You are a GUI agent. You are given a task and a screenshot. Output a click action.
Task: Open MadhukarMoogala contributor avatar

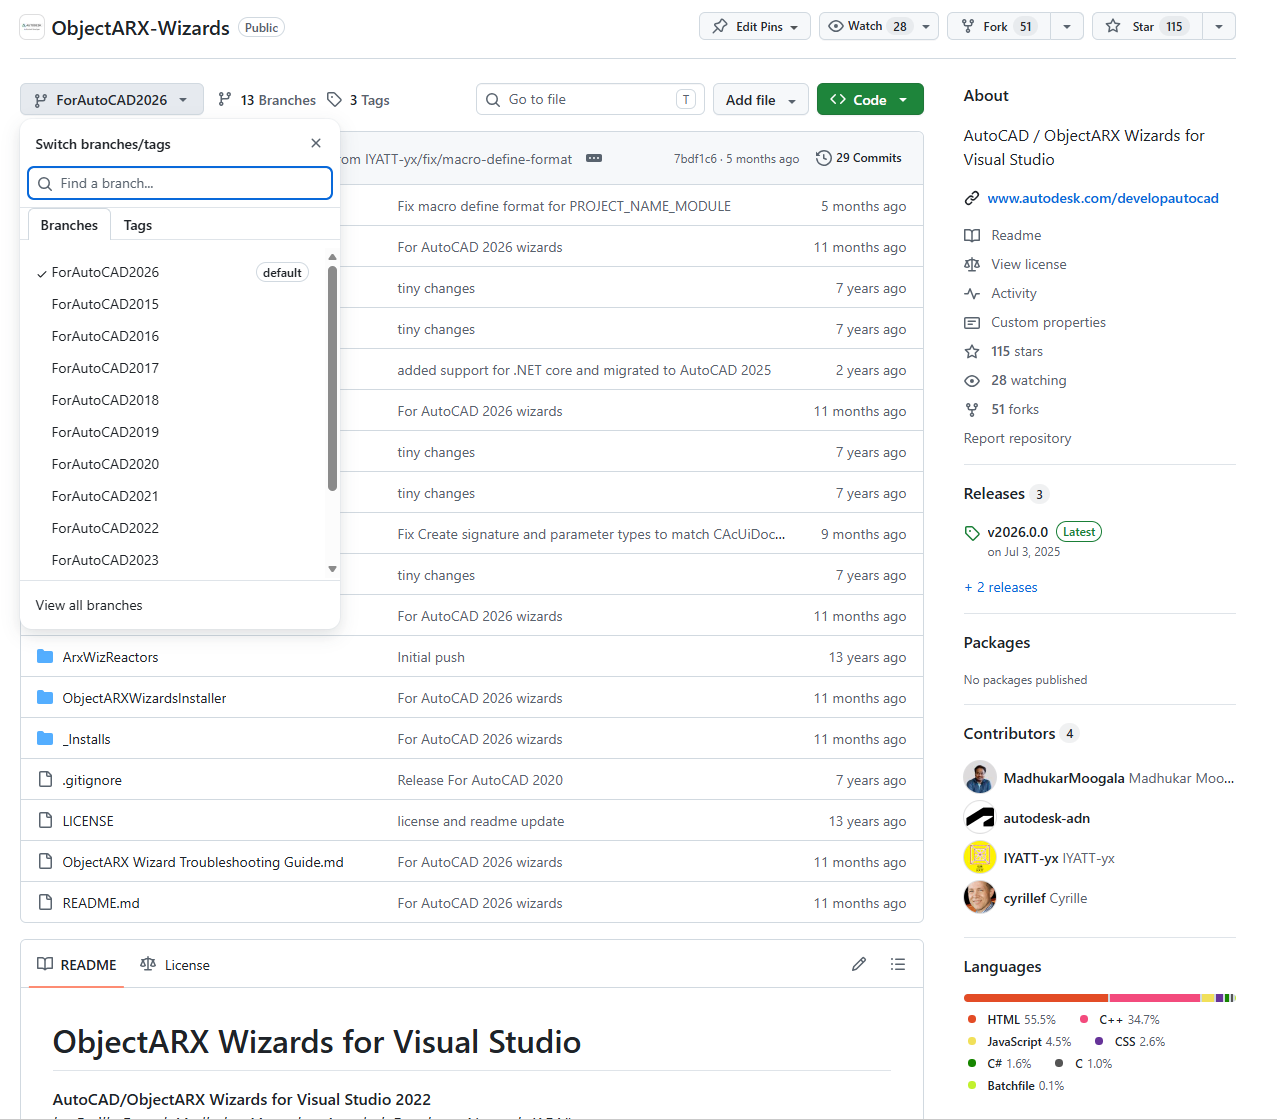[980, 777]
